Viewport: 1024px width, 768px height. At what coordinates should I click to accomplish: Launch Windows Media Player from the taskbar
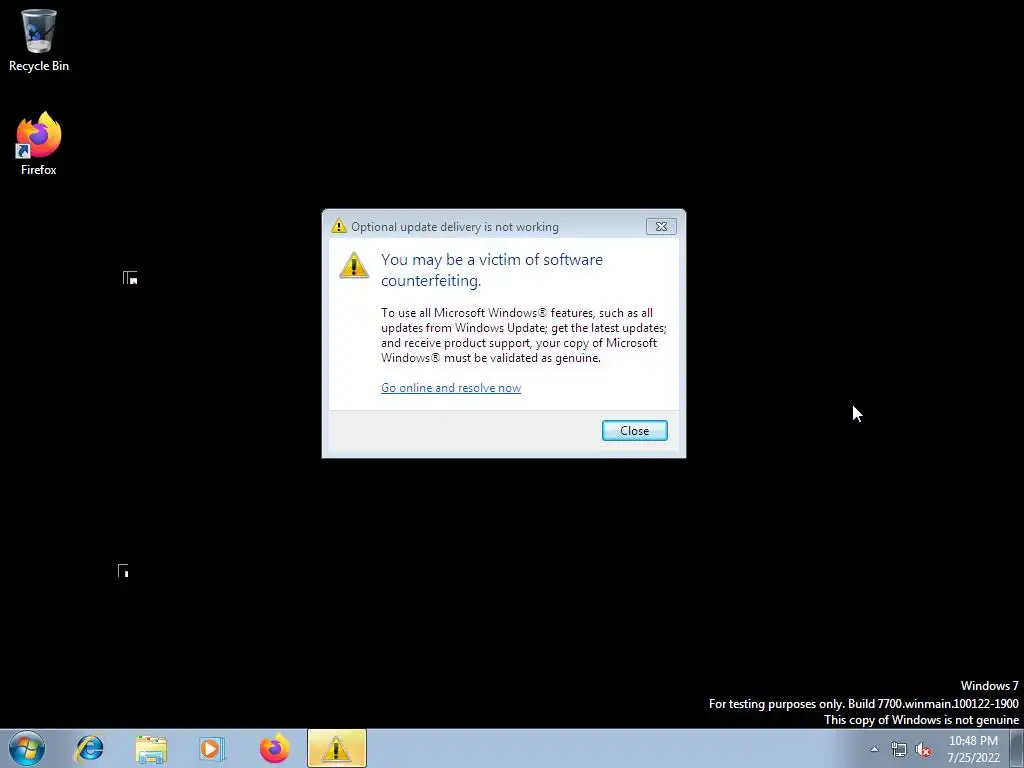(x=212, y=748)
